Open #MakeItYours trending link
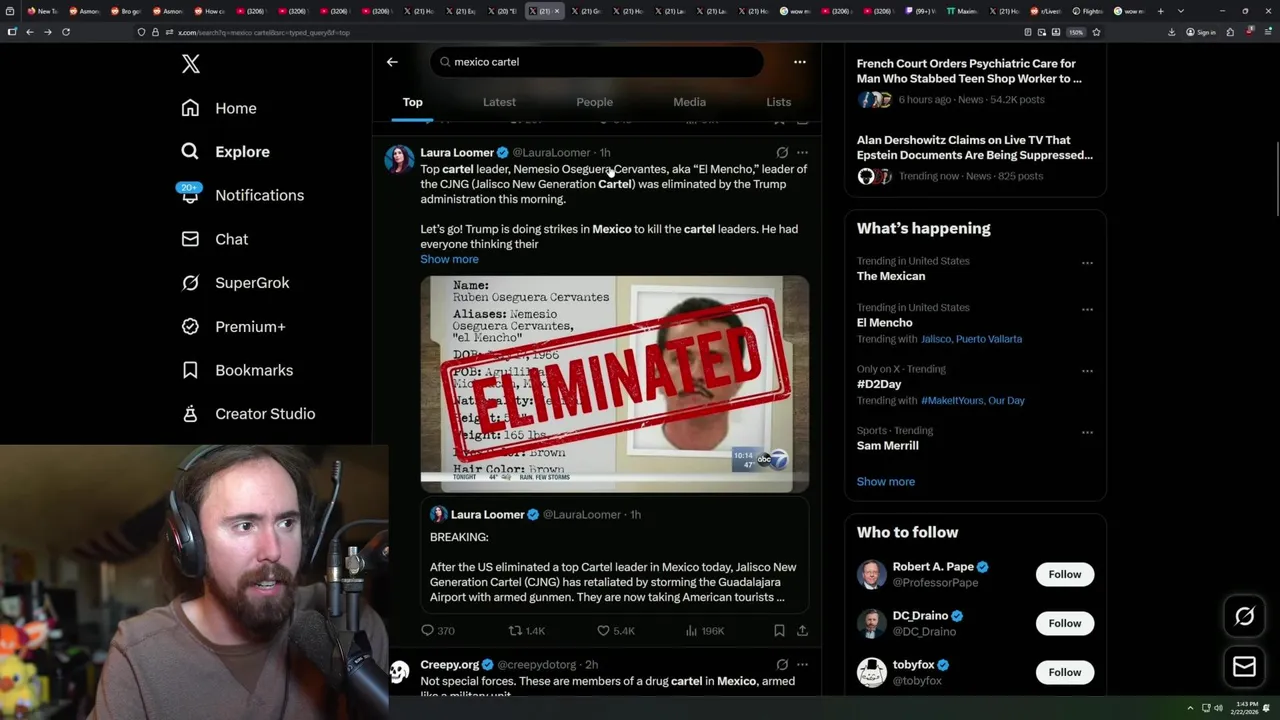 [x=951, y=400]
